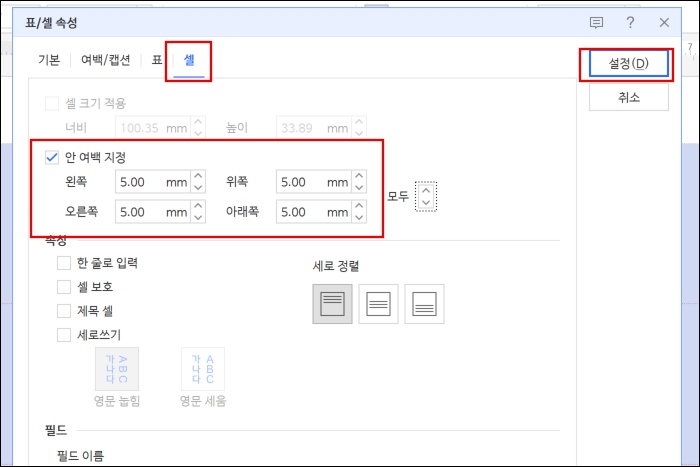Viewport: 700px width, 467px height.
Task: Close the 표/셀 속성 dialog
Action: (664, 22)
